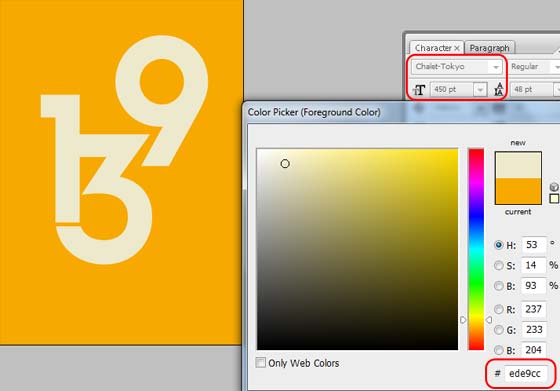Select the S saturation radio button
The image size is (560, 391).
click(499, 265)
